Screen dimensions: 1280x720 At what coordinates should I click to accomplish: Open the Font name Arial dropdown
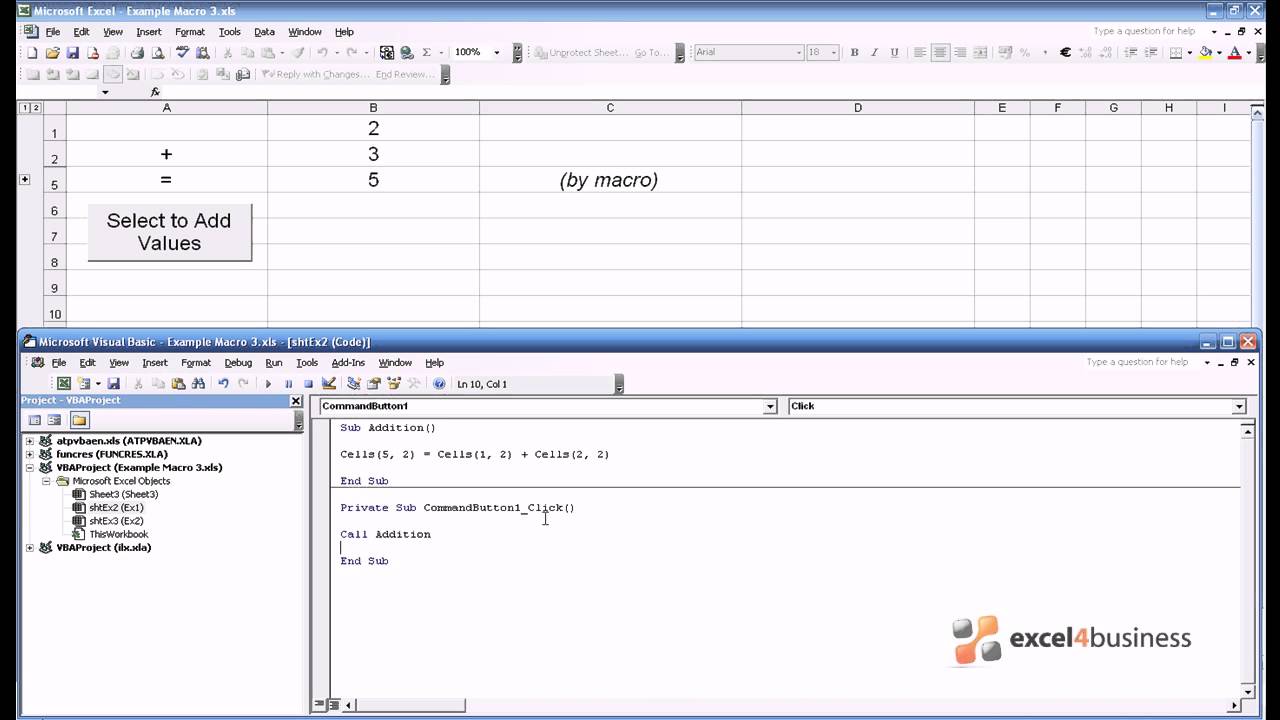pos(799,53)
